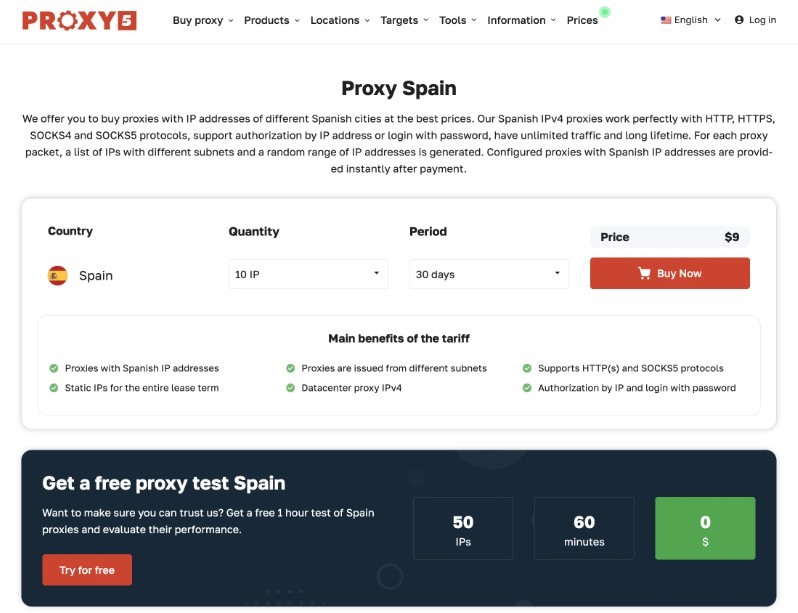Click the Get a free proxy test Spain heading
This screenshot has width=798, height=613.
(164, 483)
